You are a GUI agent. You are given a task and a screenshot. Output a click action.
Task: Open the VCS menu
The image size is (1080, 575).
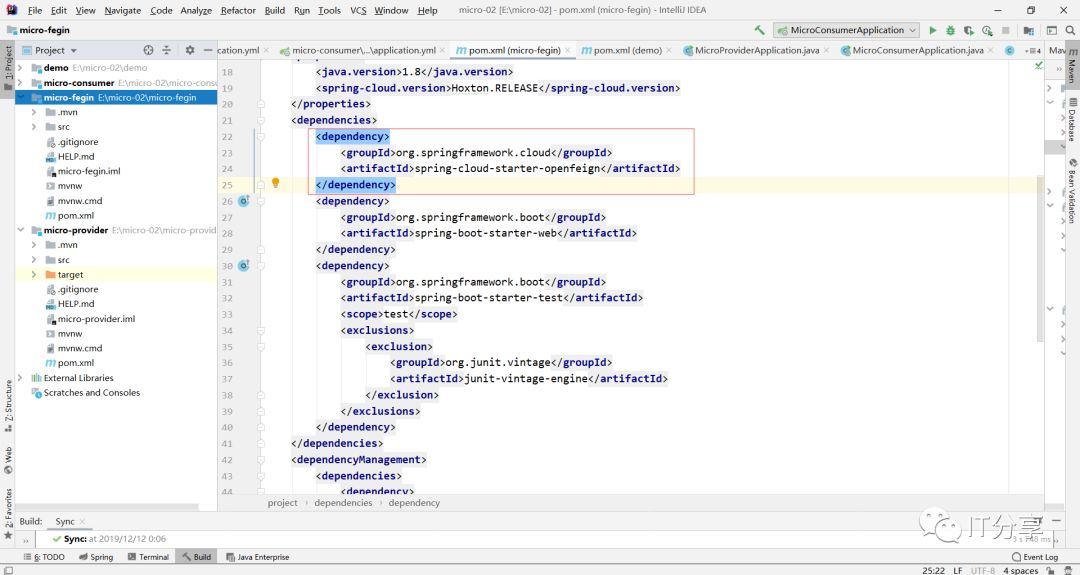pos(358,10)
